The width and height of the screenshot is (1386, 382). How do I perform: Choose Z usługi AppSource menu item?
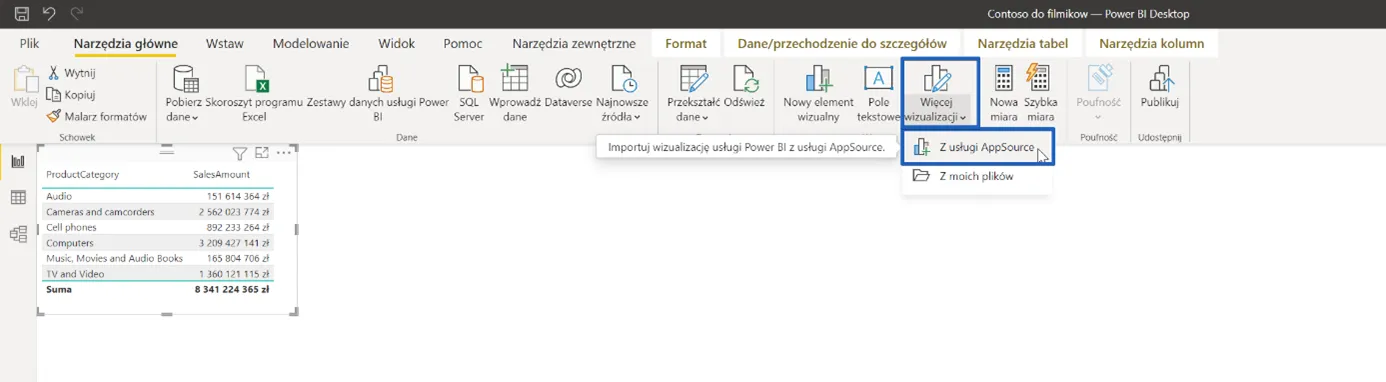point(978,147)
